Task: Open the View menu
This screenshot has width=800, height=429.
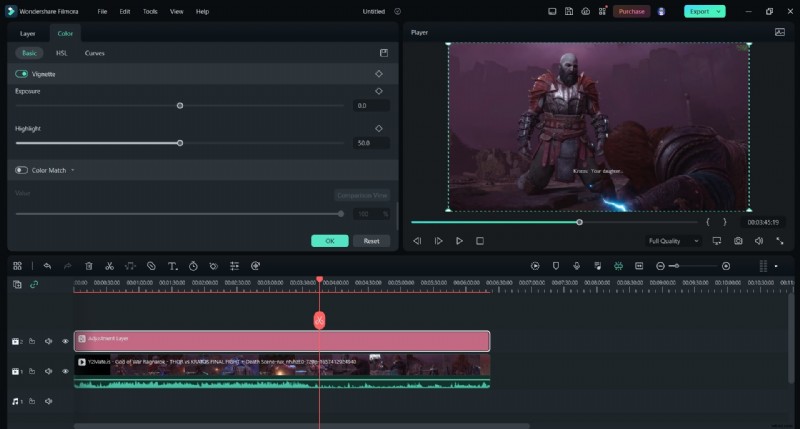Action: click(177, 11)
